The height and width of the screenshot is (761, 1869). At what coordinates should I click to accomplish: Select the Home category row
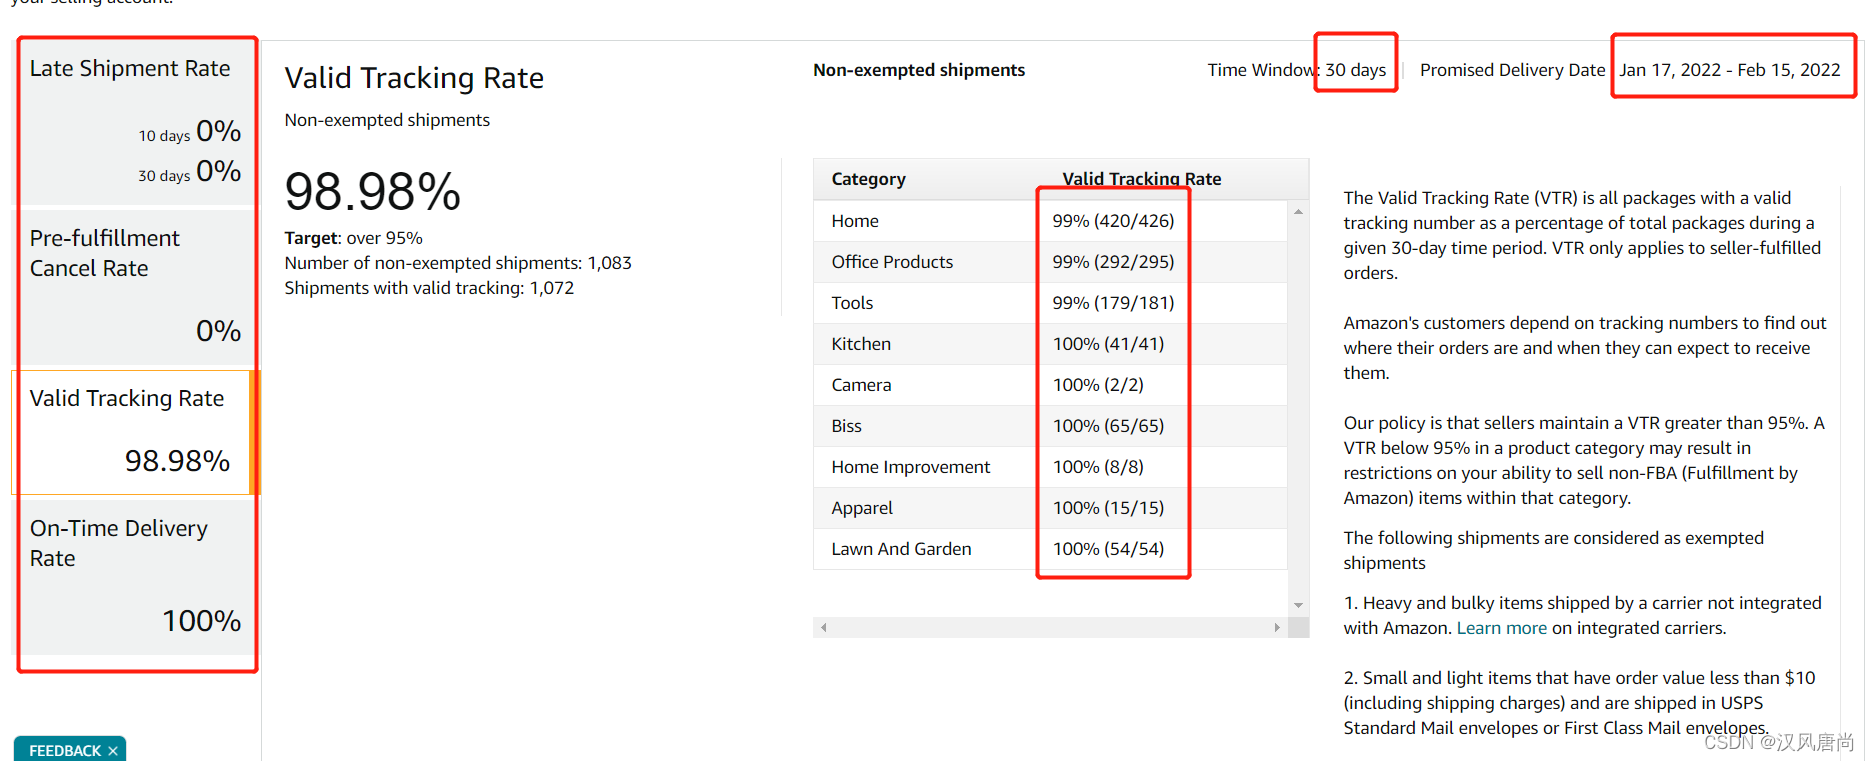[x=1050, y=220]
